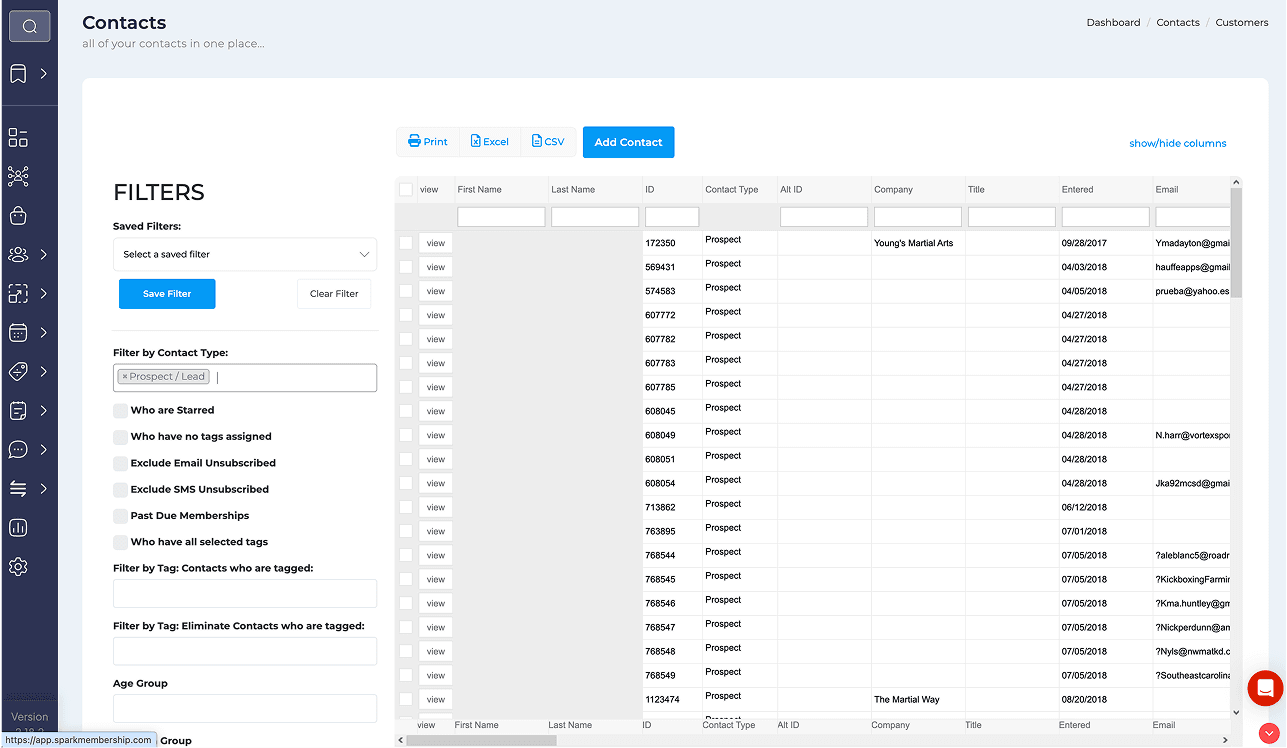Tick the select-all checkbox in table header
Viewport: 1287px width, 748px height.
tap(406, 190)
